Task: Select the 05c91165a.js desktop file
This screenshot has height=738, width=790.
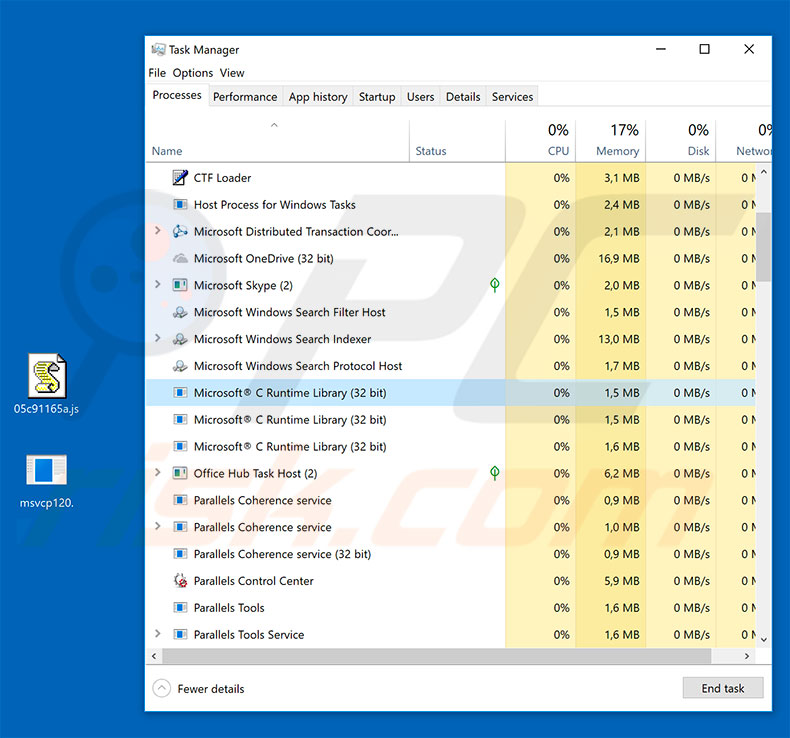Action: [46, 384]
